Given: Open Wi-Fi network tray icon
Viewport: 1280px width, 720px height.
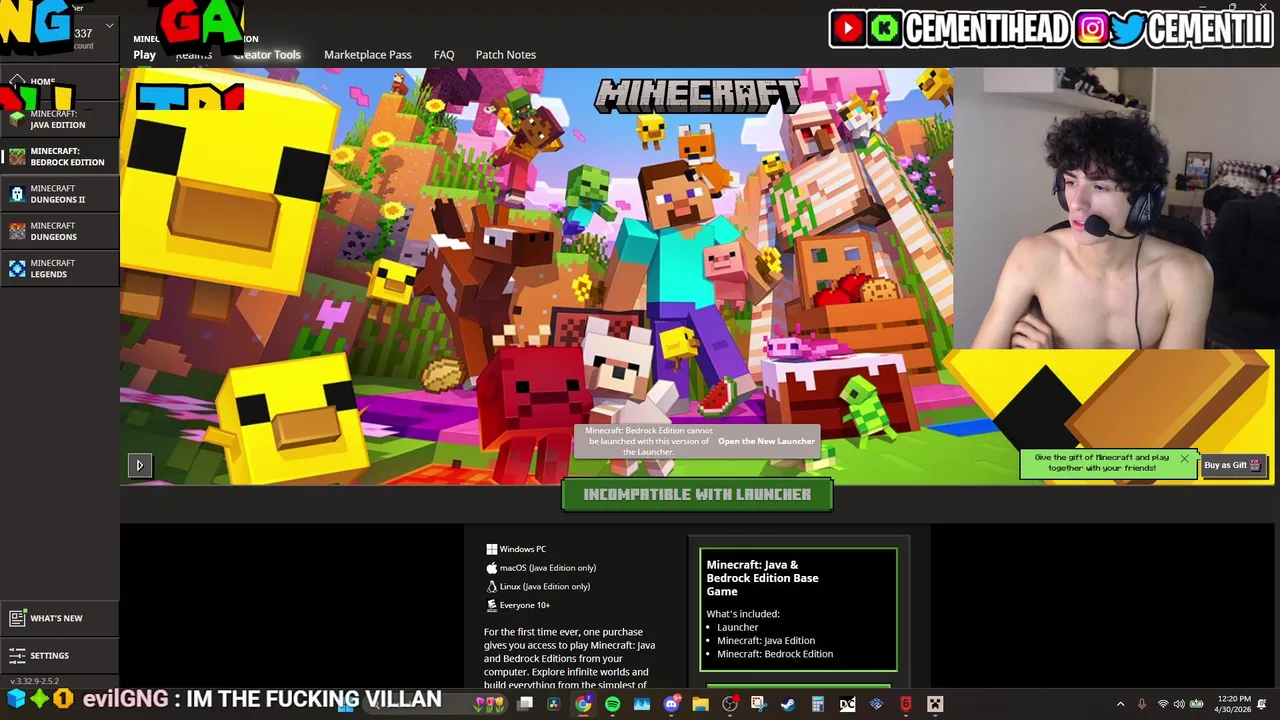Looking at the screenshot, I should coord(1163,704).
